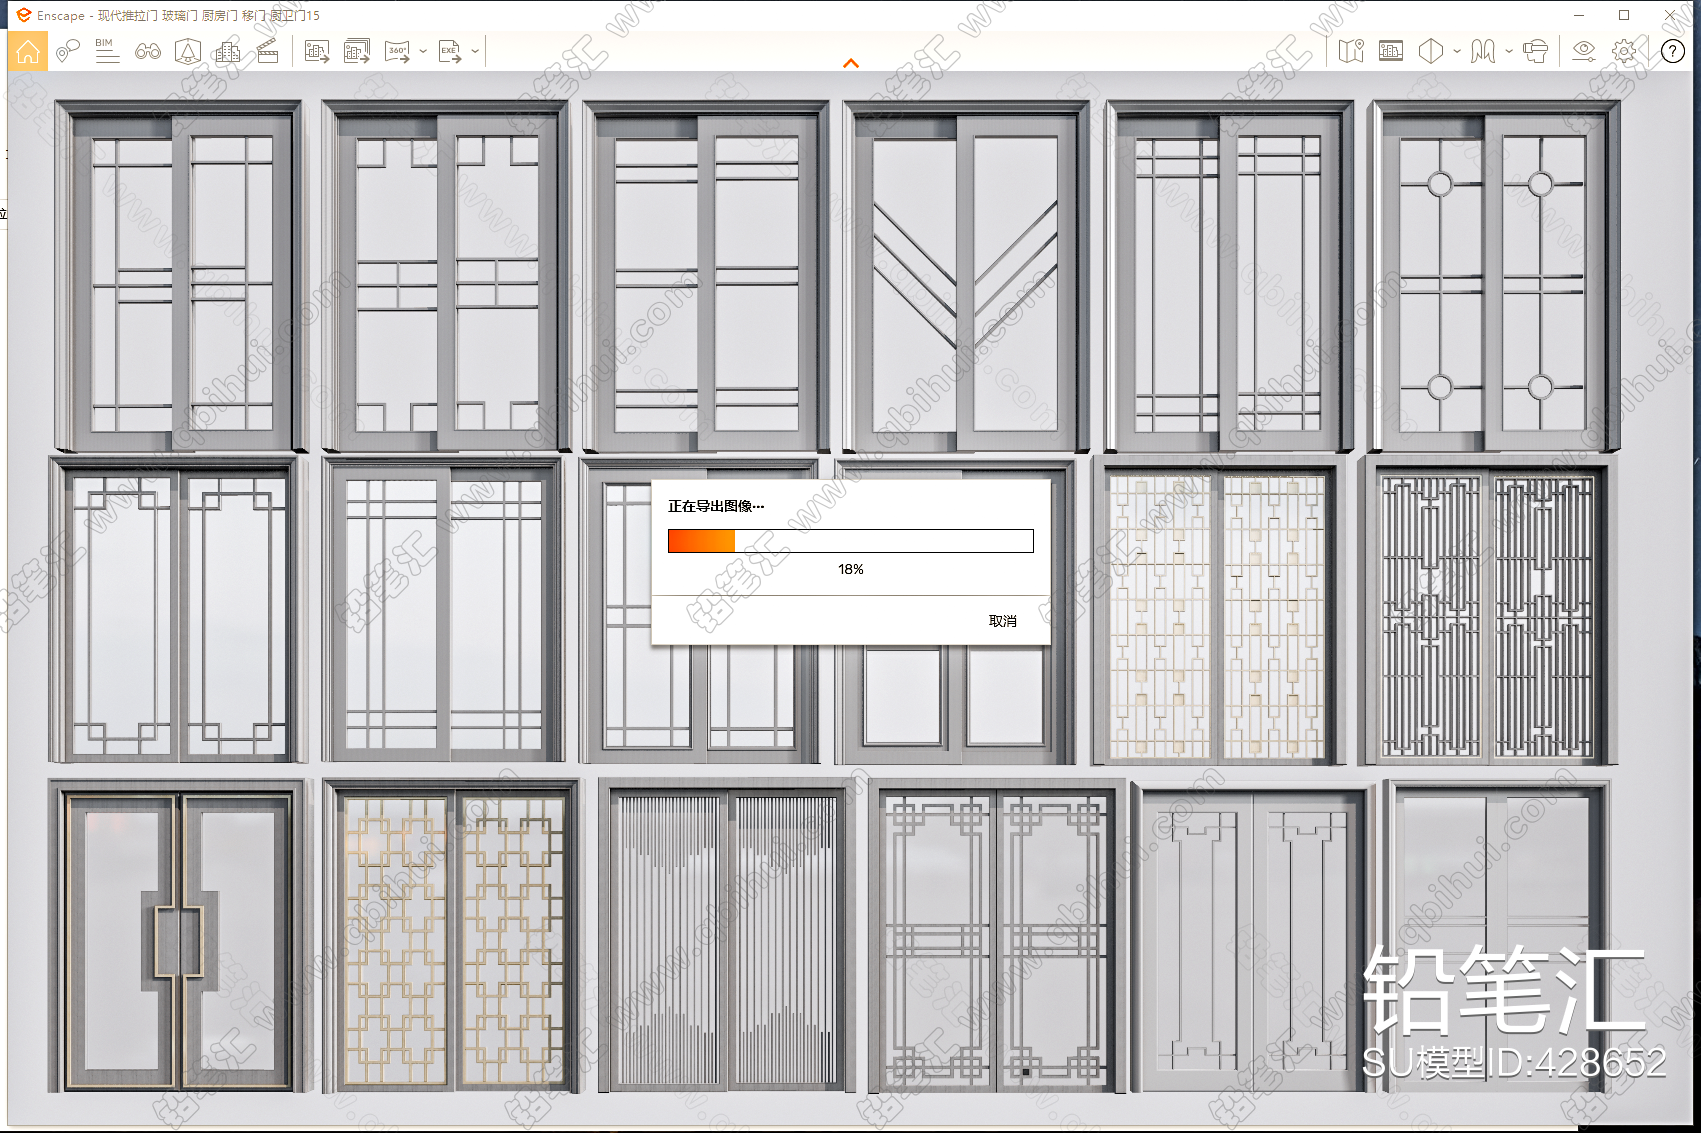Screen dimensions: 1701x1133
Task: Collapse the toolbar with orange chevron
Action: click(x=851, y=63)
